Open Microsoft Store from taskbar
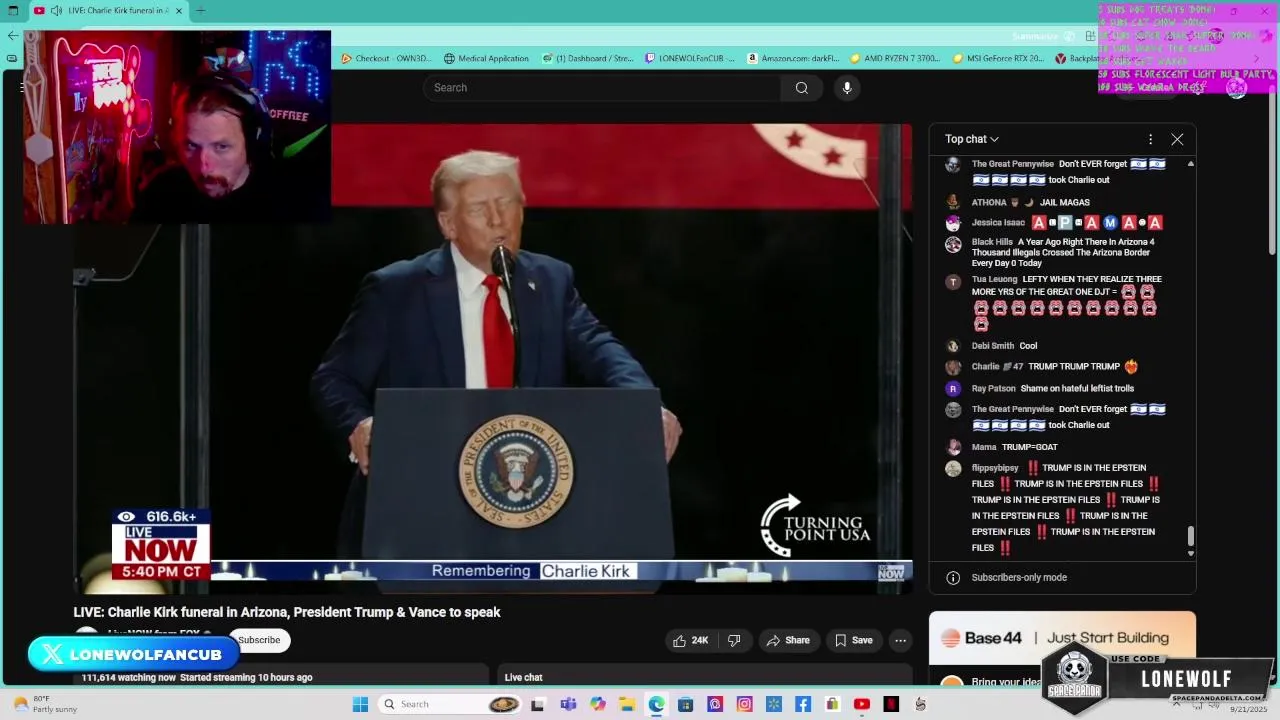Viewport: 1280px width, 720px height. pos(685,704)
